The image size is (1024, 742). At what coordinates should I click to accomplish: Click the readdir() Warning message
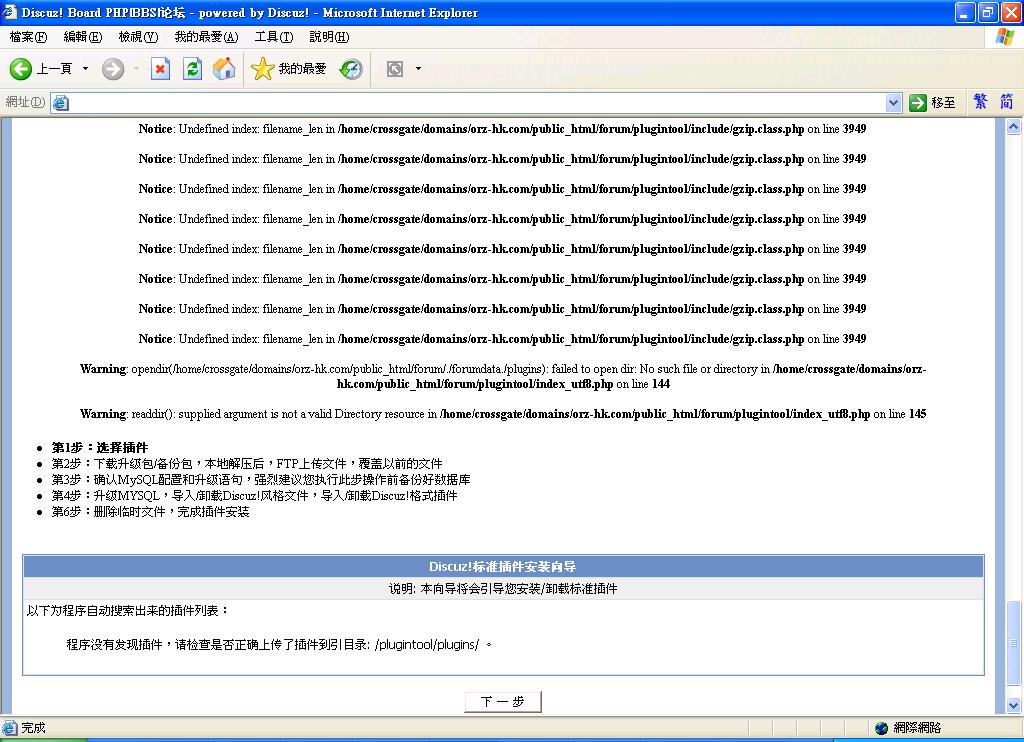pyautogui.click(x=503, y=413)
